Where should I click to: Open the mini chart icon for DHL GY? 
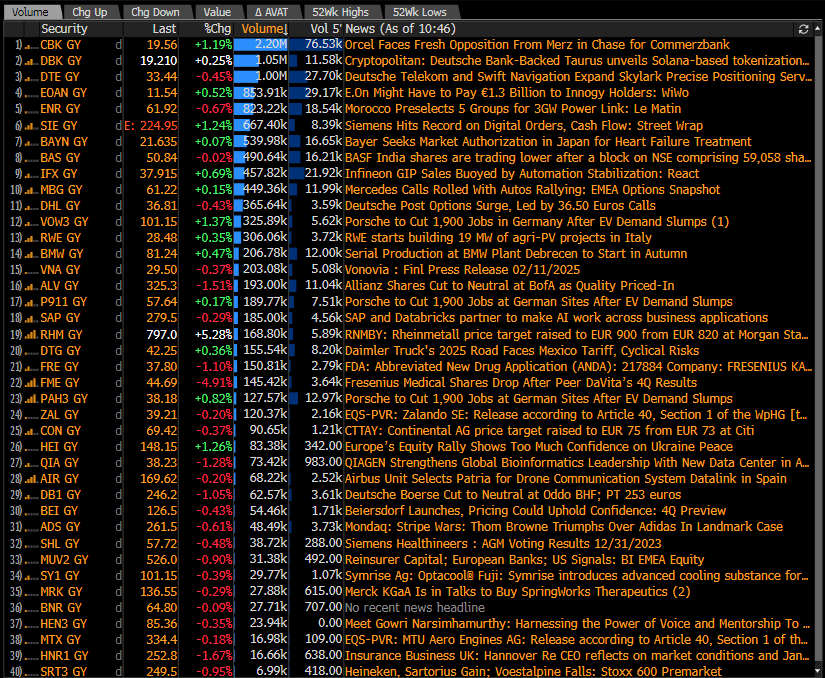[x=32, y=206]
